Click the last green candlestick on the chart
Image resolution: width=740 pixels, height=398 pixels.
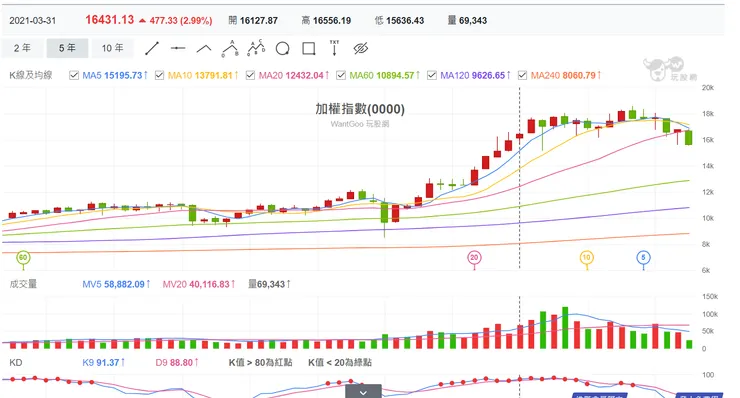point(689,137)
